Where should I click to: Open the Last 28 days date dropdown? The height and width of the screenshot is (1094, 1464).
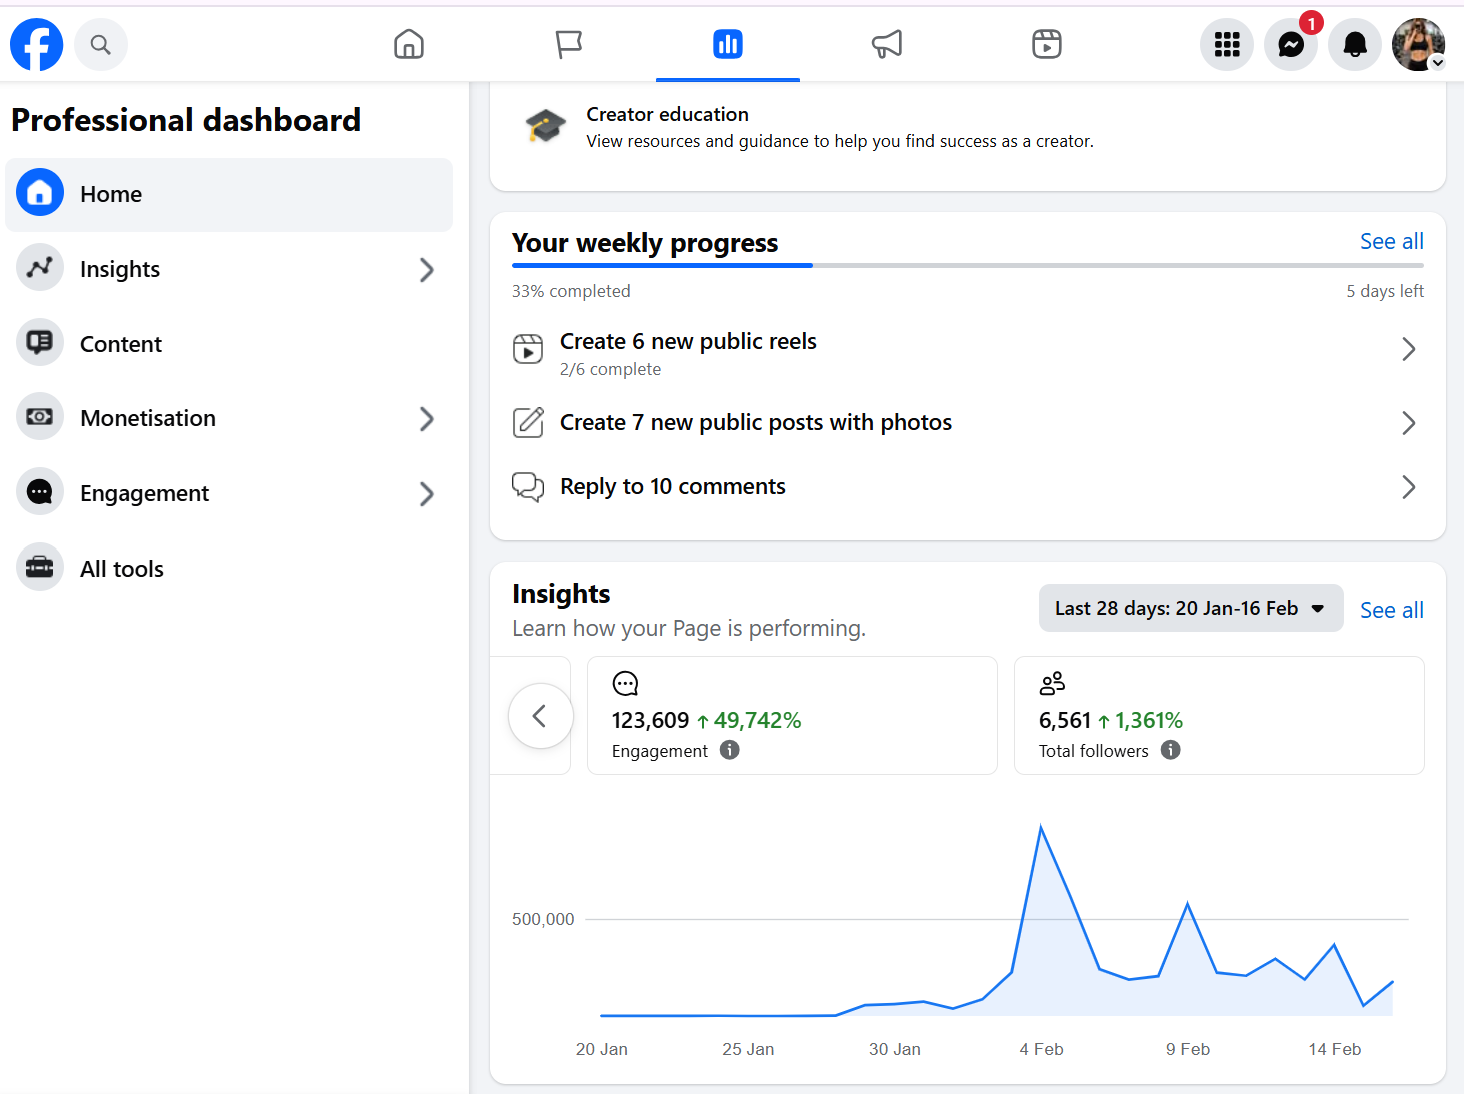click(x=1190, y=608)
